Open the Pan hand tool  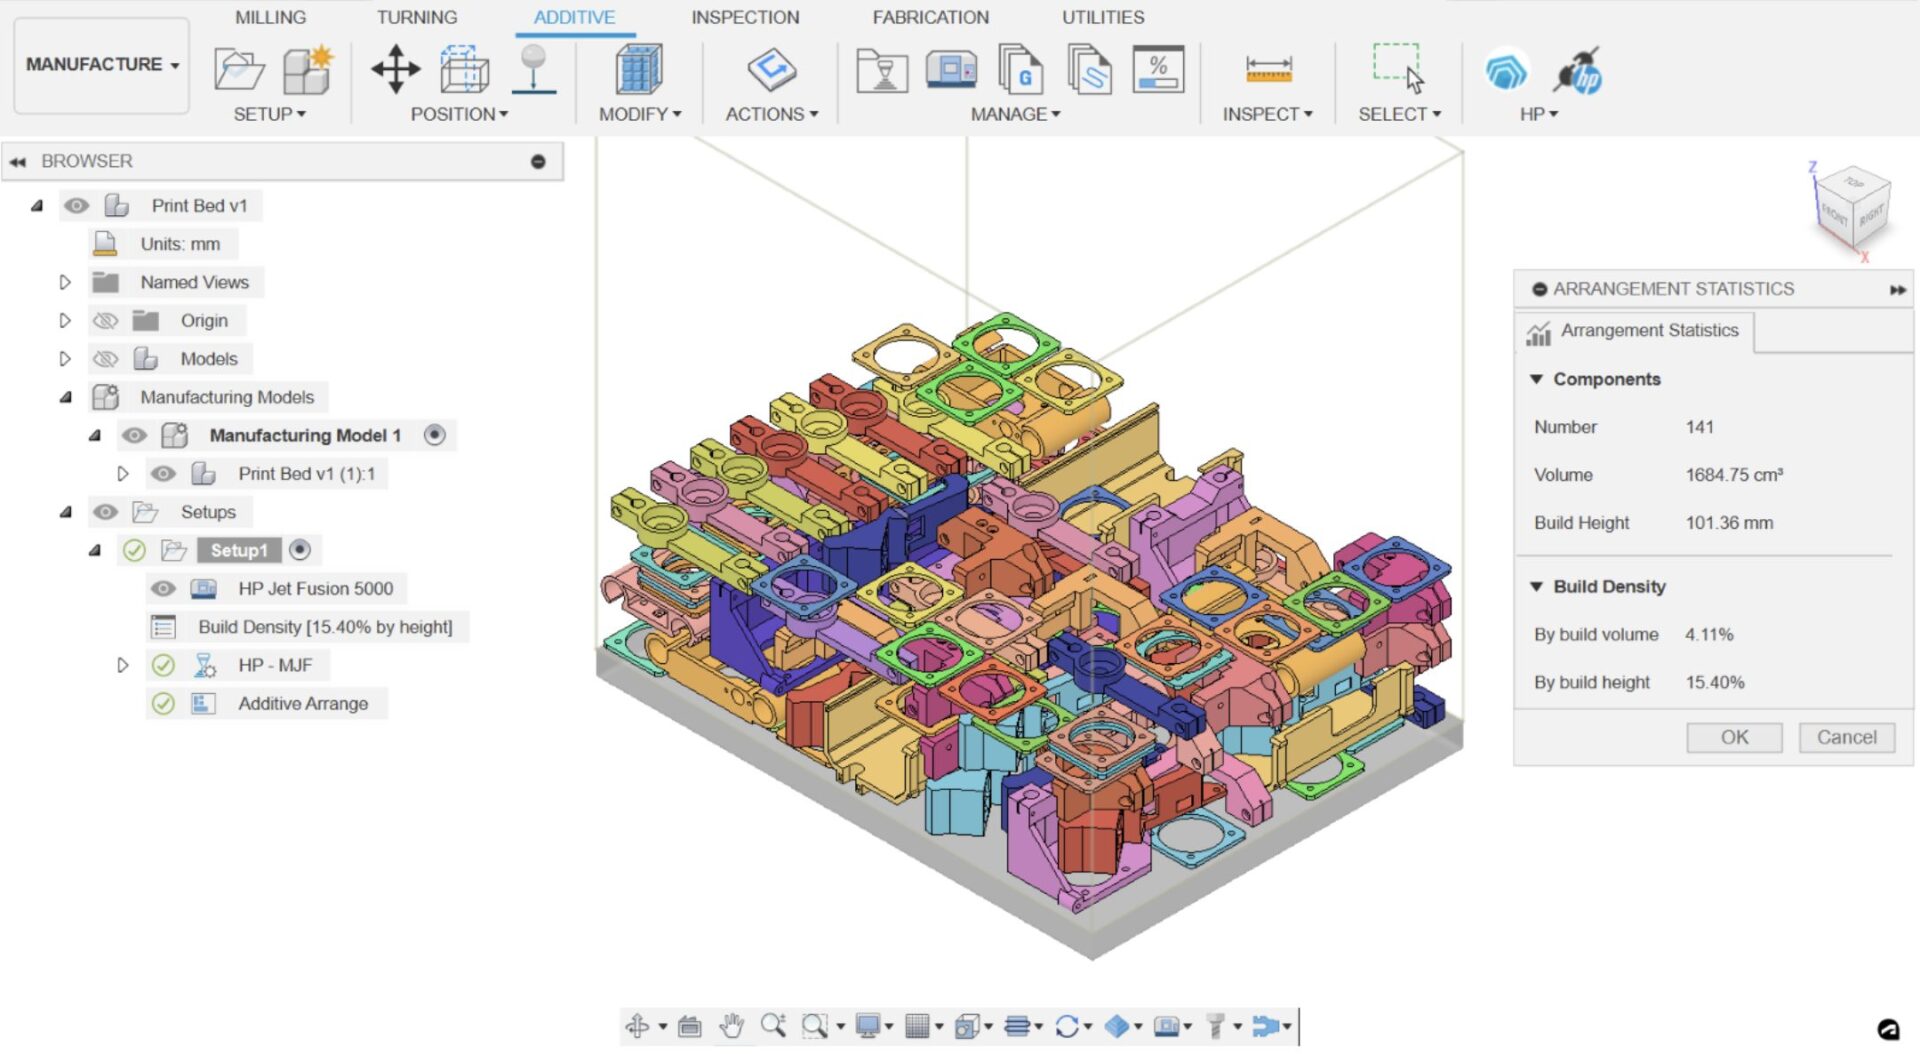(732, 1026)
